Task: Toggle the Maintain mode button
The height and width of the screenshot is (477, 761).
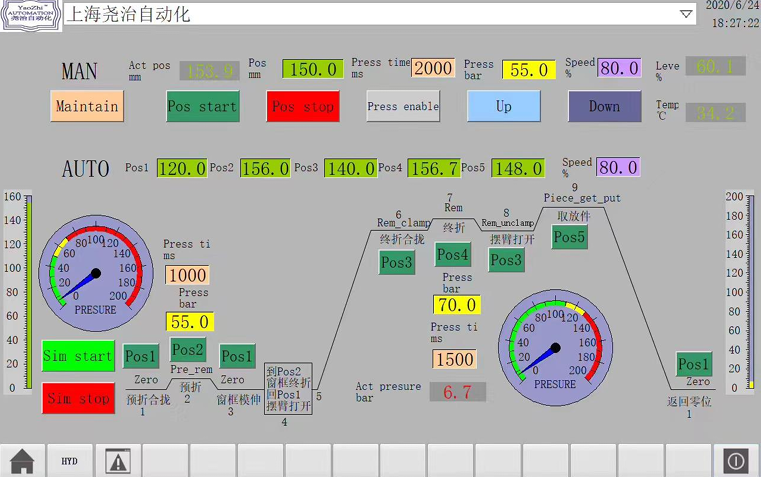Action: click(x=87, y=106)
